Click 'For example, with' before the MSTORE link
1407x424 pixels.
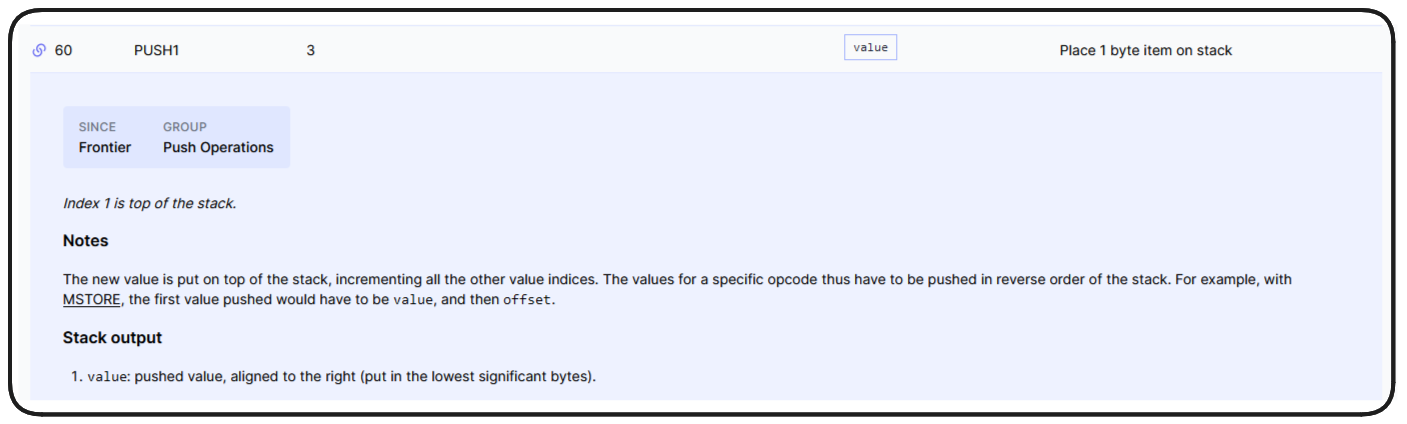coord(1248,279)
